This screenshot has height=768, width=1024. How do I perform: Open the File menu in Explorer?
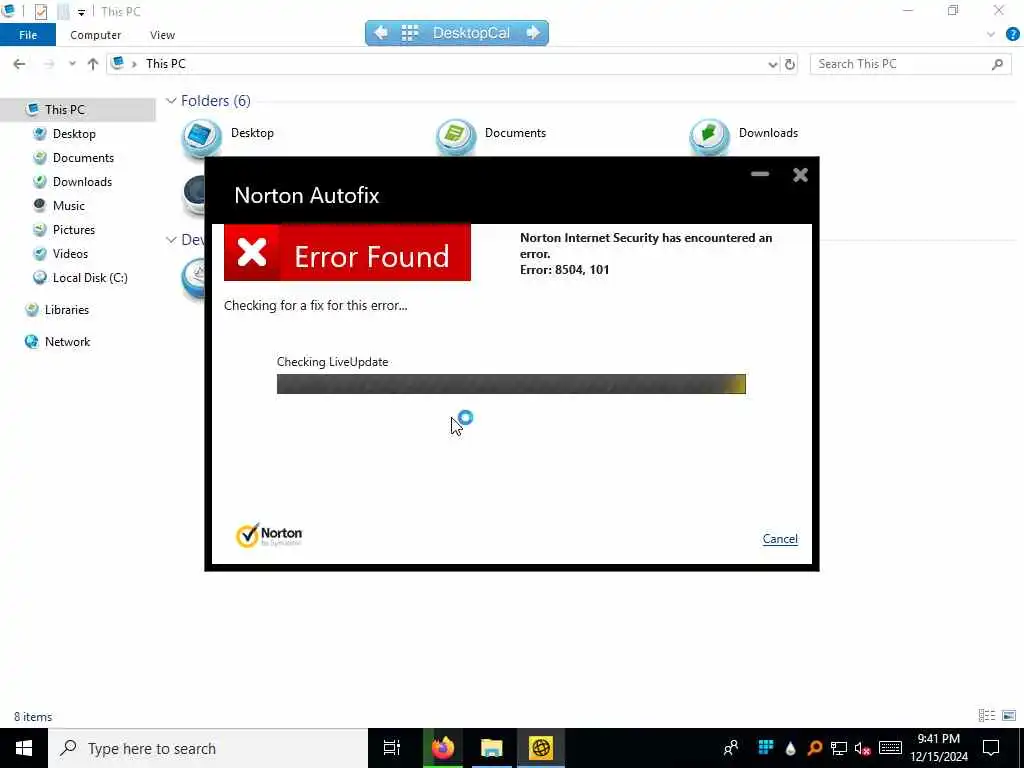27,35
